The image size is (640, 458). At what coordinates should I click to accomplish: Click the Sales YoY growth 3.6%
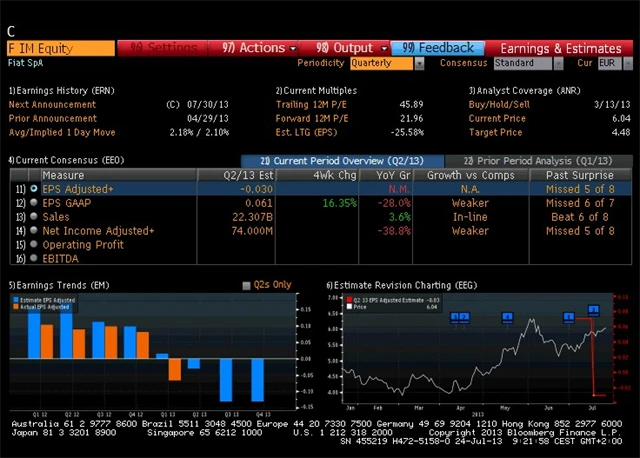[x=400, y=217]
